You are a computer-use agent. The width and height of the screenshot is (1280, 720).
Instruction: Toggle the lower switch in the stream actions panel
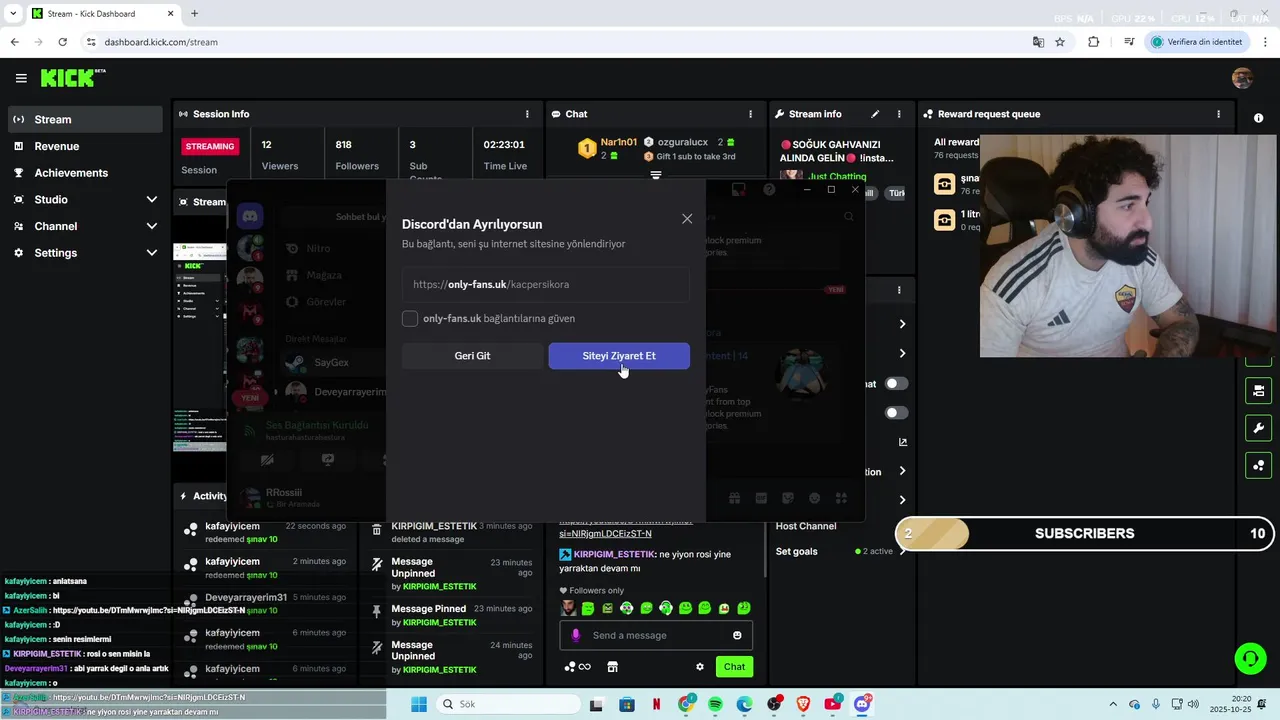896,412
